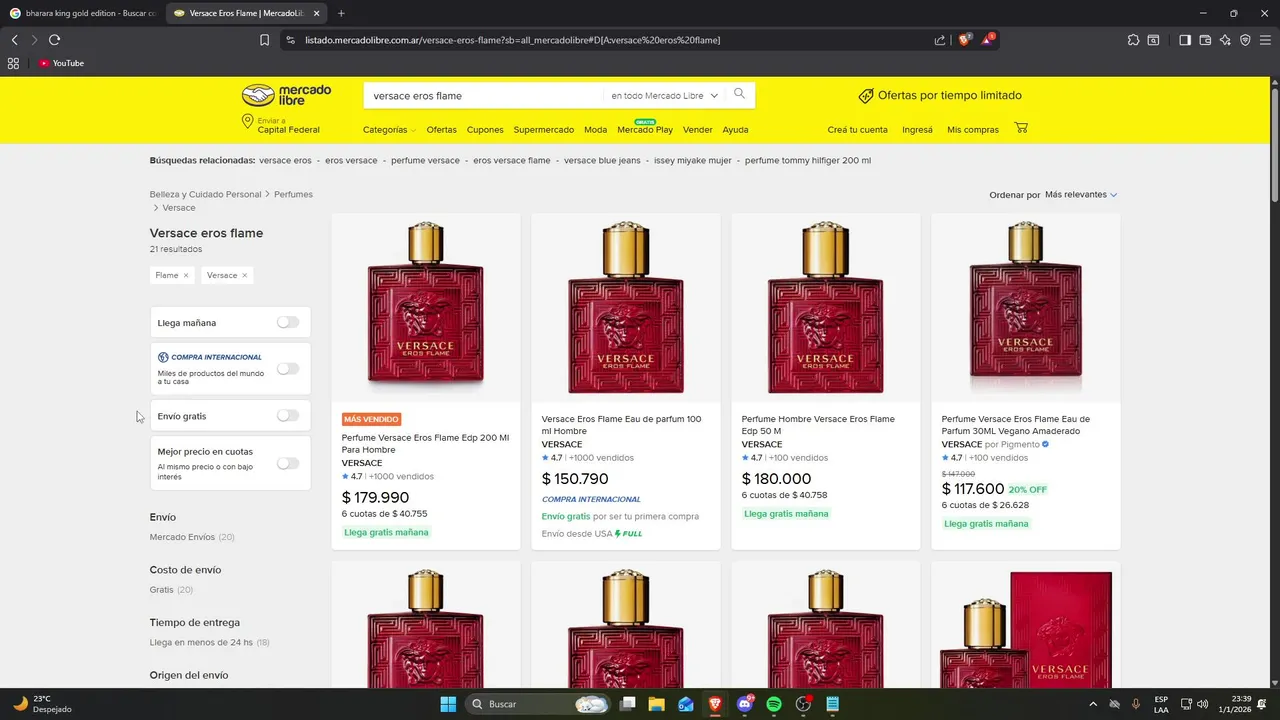Open the browser hamburger menu
1280x720 pixels.
tap(1265, 40)
